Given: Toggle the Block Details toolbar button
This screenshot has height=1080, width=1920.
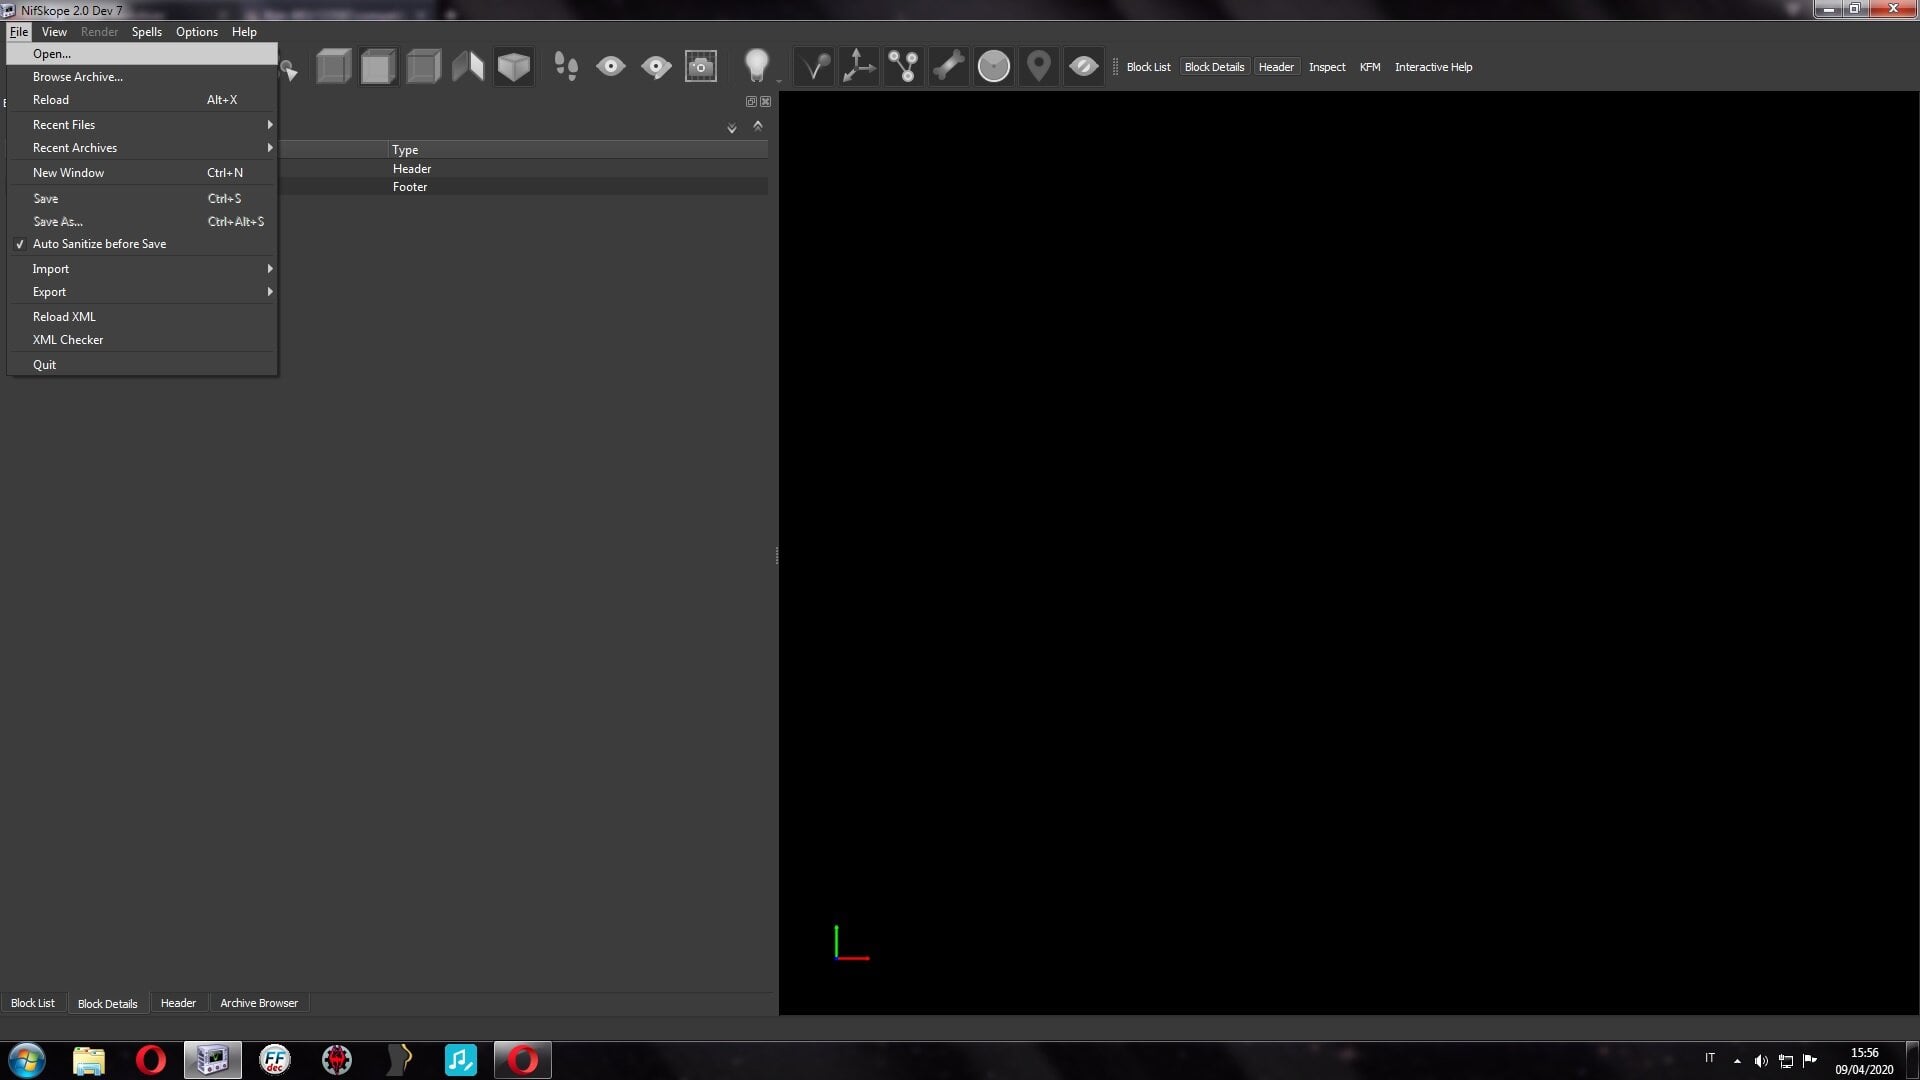Looking at the screenshot, I should coord(1214,67).
